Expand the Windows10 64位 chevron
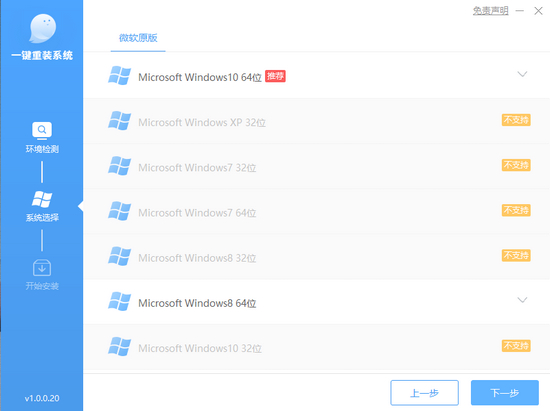Screen dimensions: 550x411 pyautogui.click(x=522, y=74)
